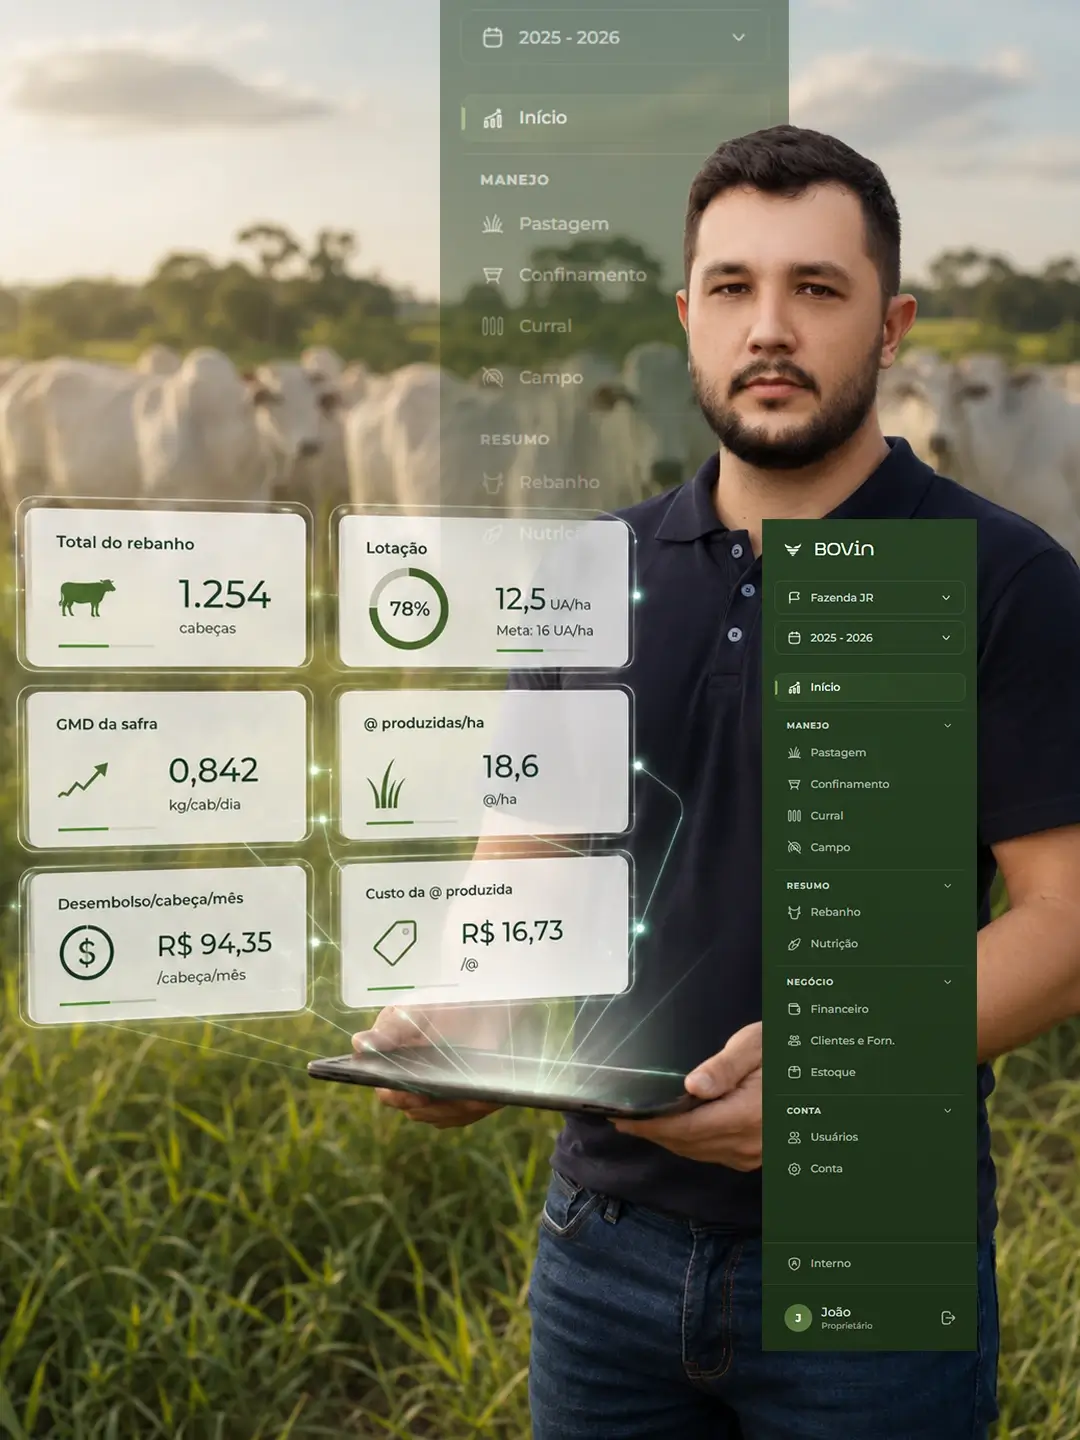Click the 12,5 UA/ha stocking value
The width and height of the screenshot is (1080, 1440).
pyautogui.click(x=542, y=600)
